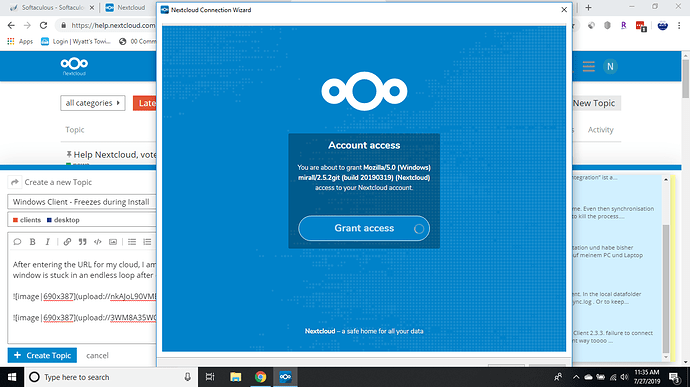Show hidden system tray icons
690x387 pixels.
(576, 377)
